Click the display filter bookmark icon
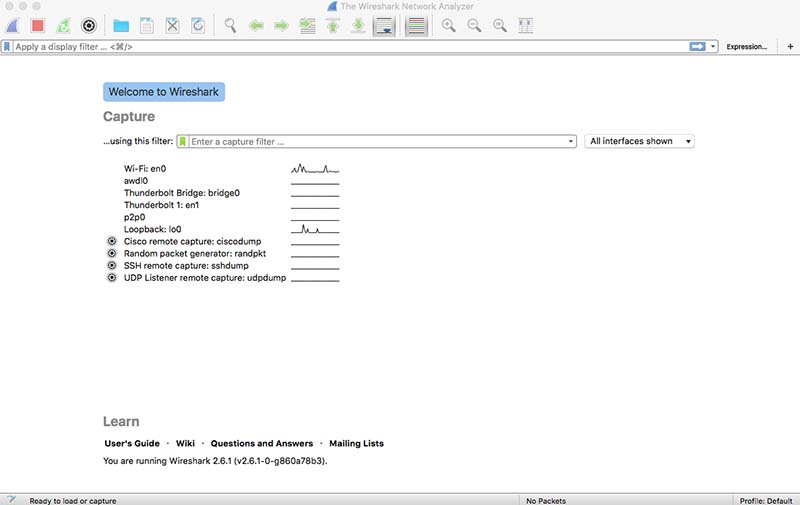Screen dimensions: 800x505 tap(7, 47)
